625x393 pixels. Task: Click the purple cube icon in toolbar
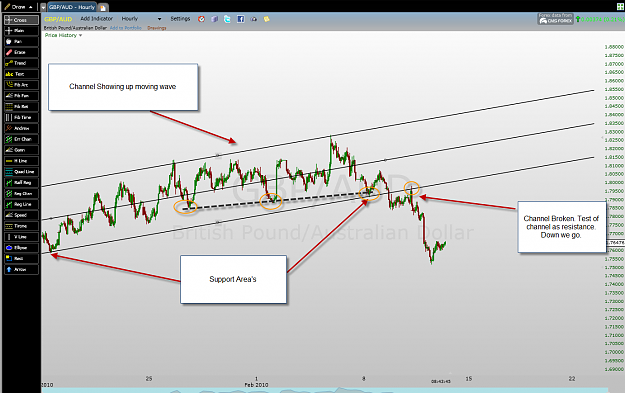pos(214,19)
